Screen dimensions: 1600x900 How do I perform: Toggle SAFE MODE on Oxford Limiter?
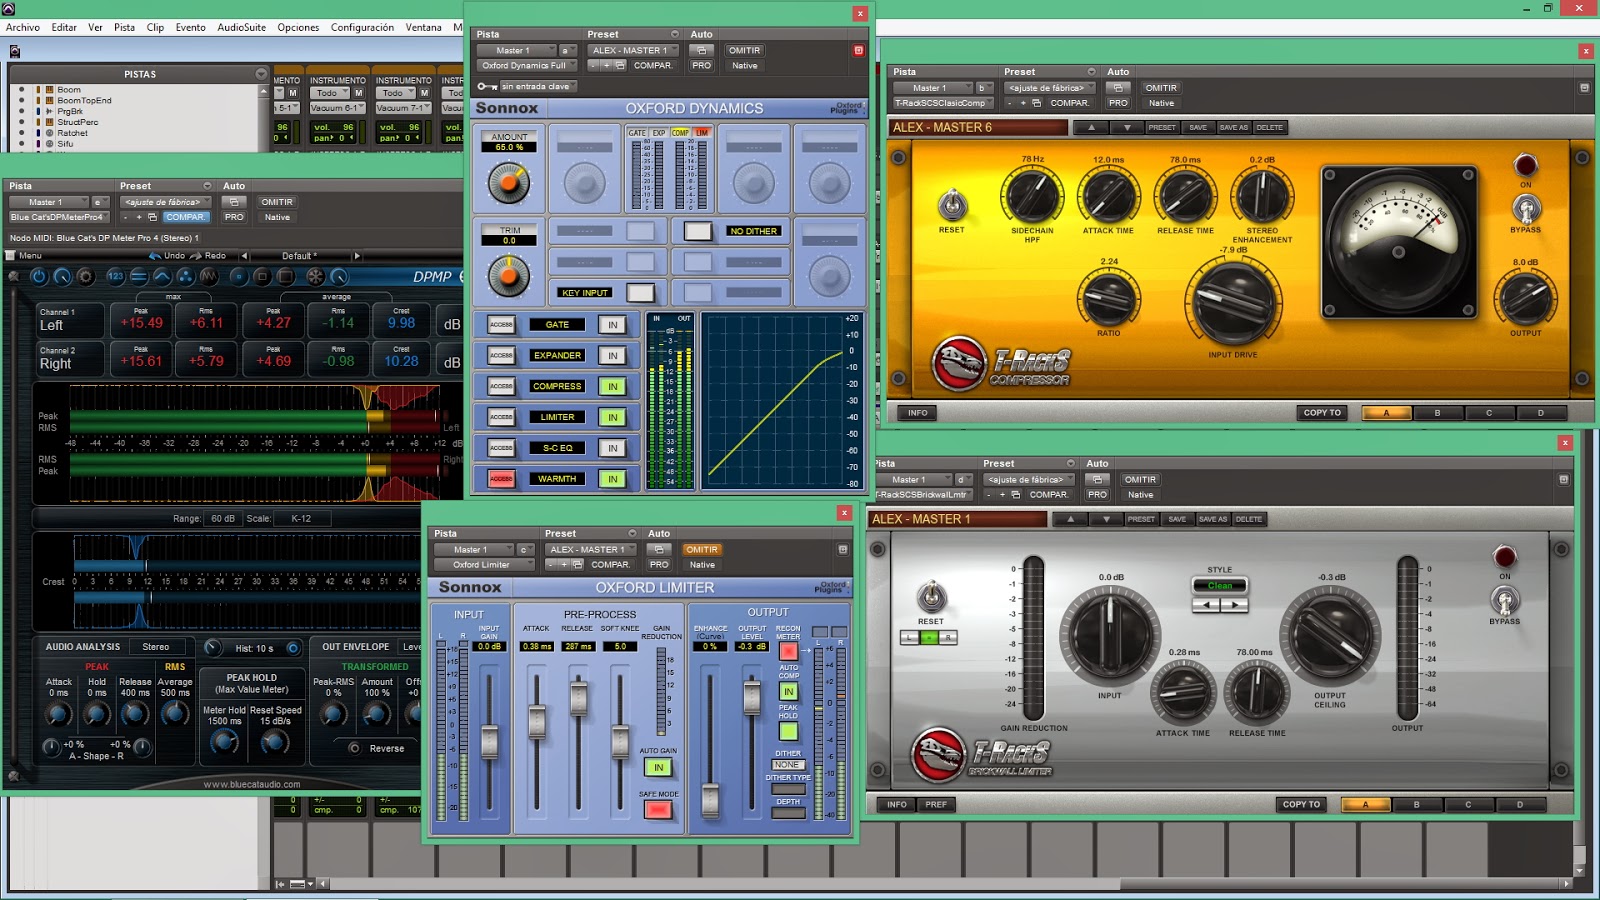[658, 809]
